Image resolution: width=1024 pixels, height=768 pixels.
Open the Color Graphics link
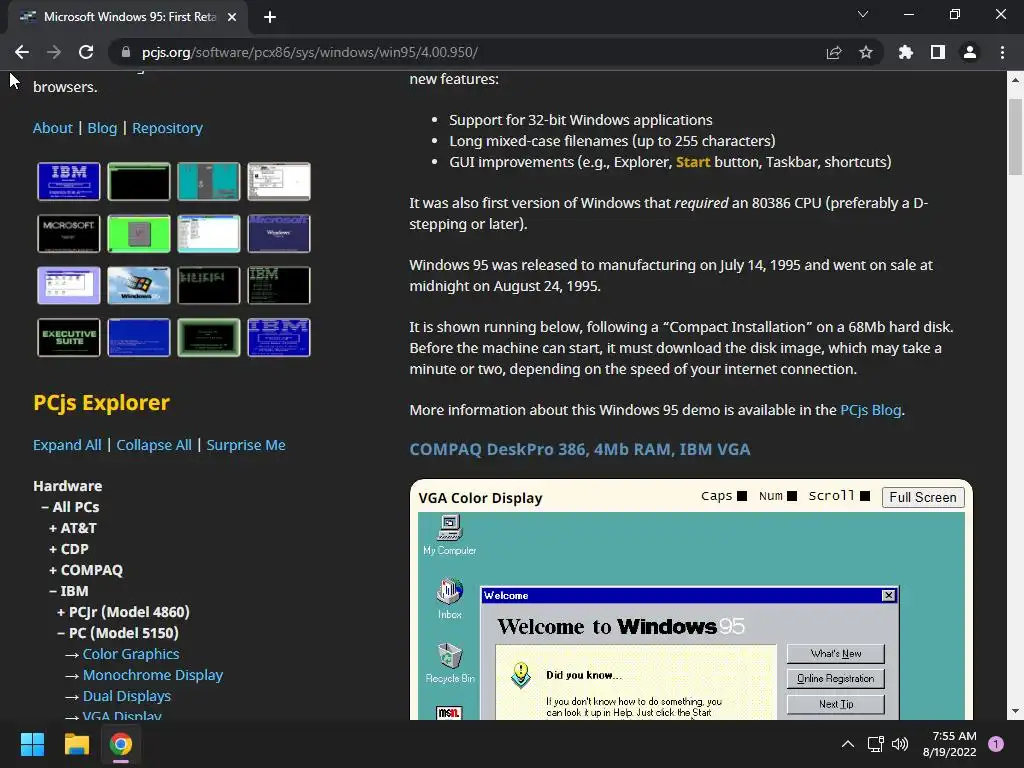click(x=131, y=654)
